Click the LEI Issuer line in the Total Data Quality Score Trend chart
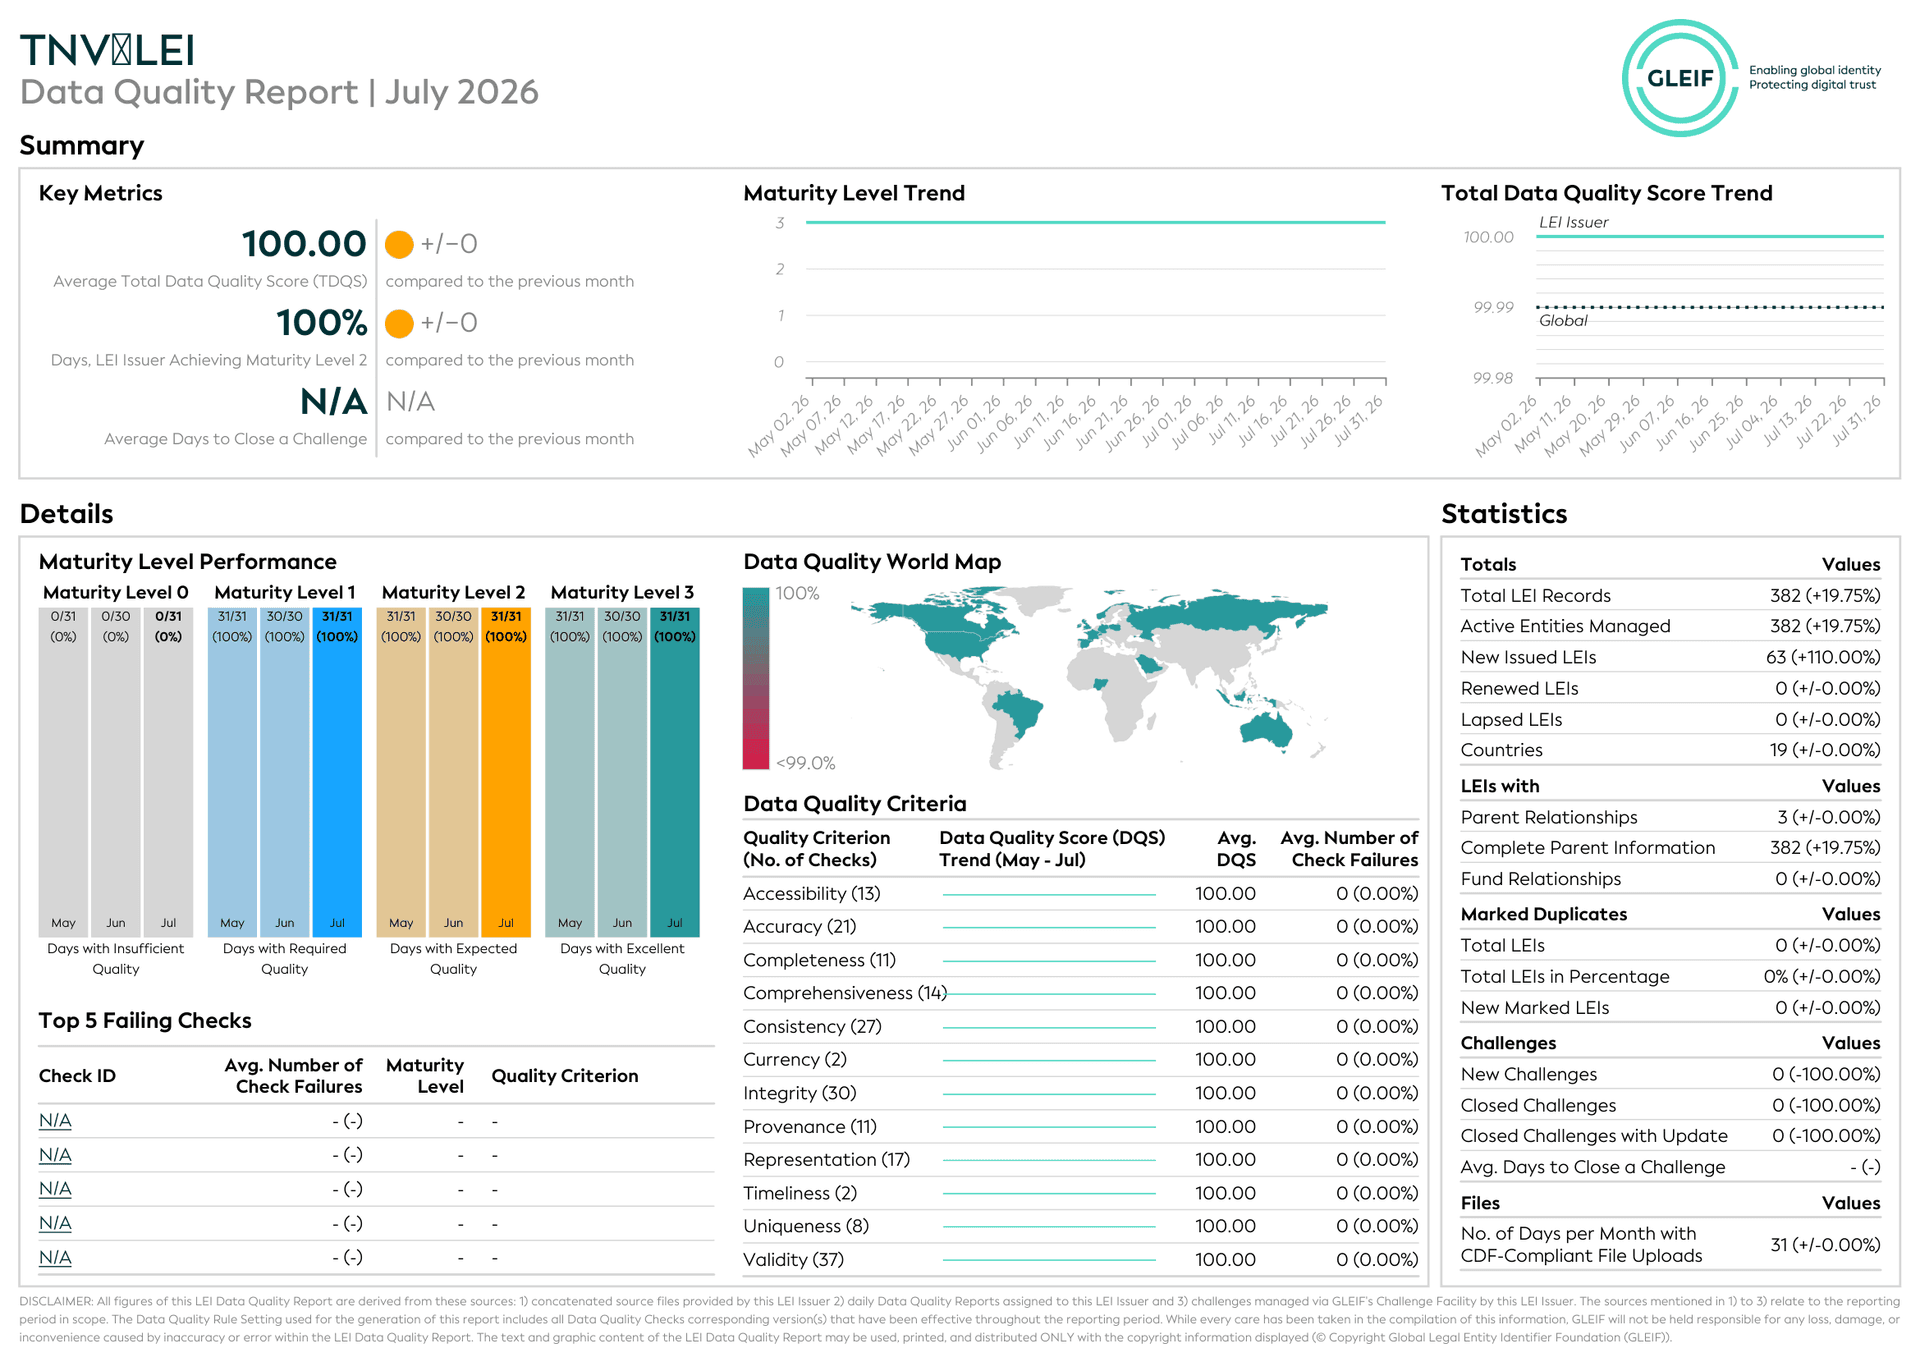The width and height of the screenshot is (1920, 1358). click(1710, 236)
